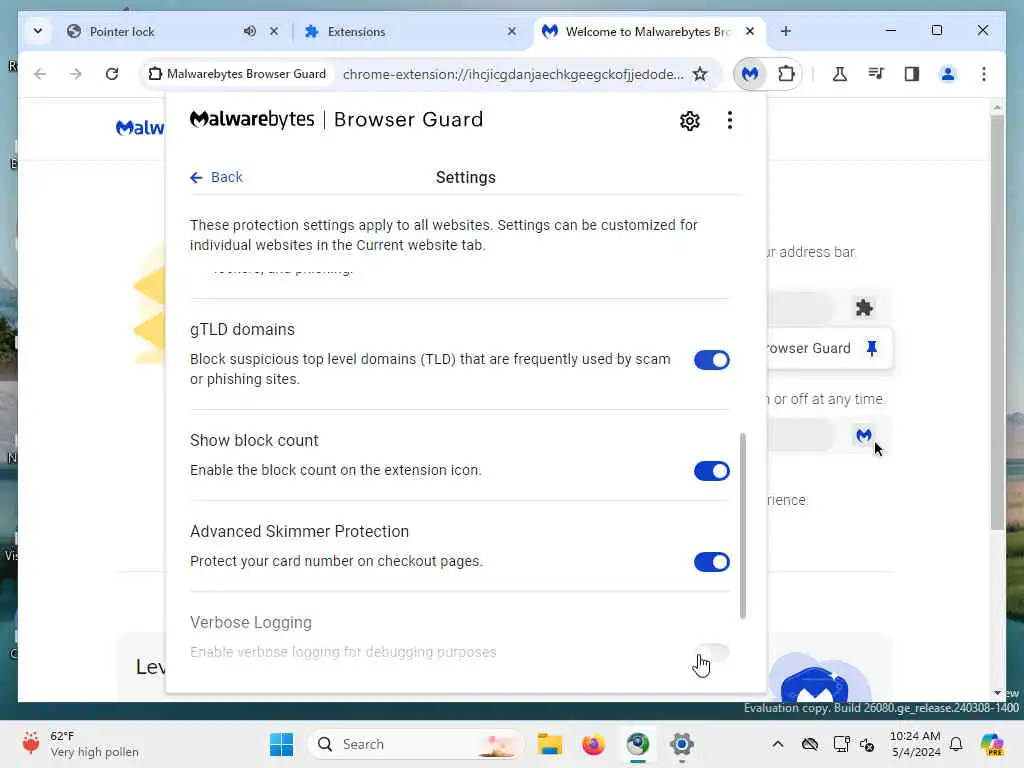
Task: Click the gTLD domains heading
Action: coord(242,330)
